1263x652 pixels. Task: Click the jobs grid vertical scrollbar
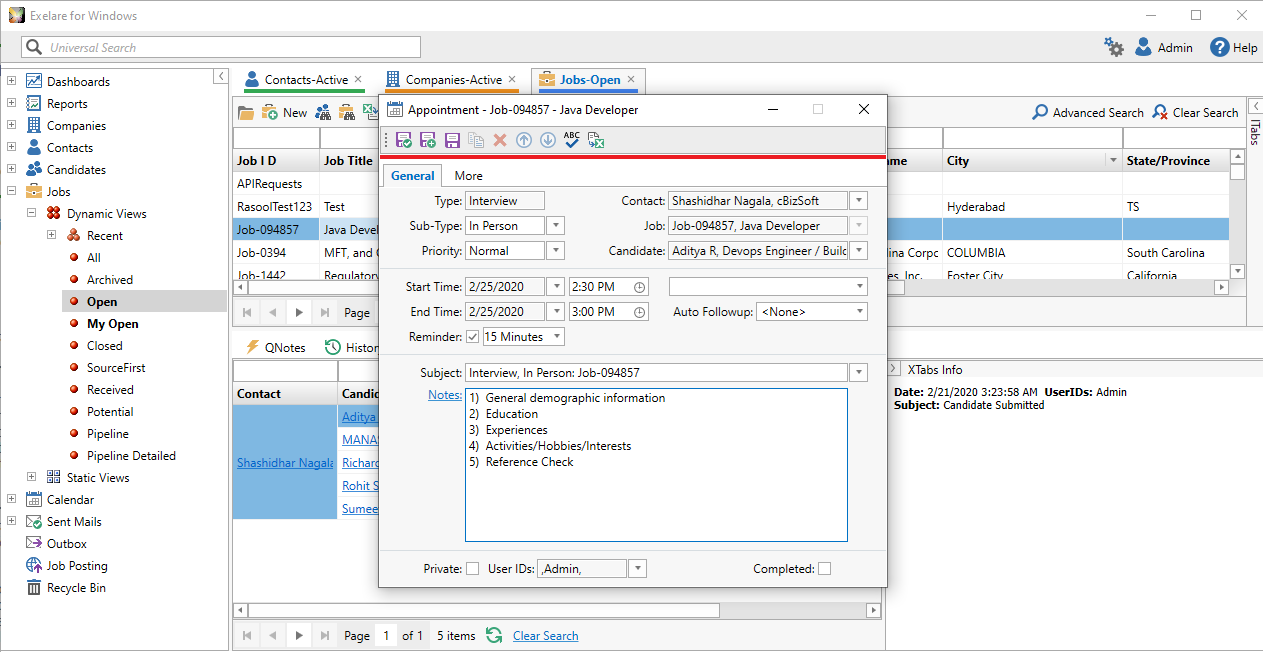[x=1237, y=213]
